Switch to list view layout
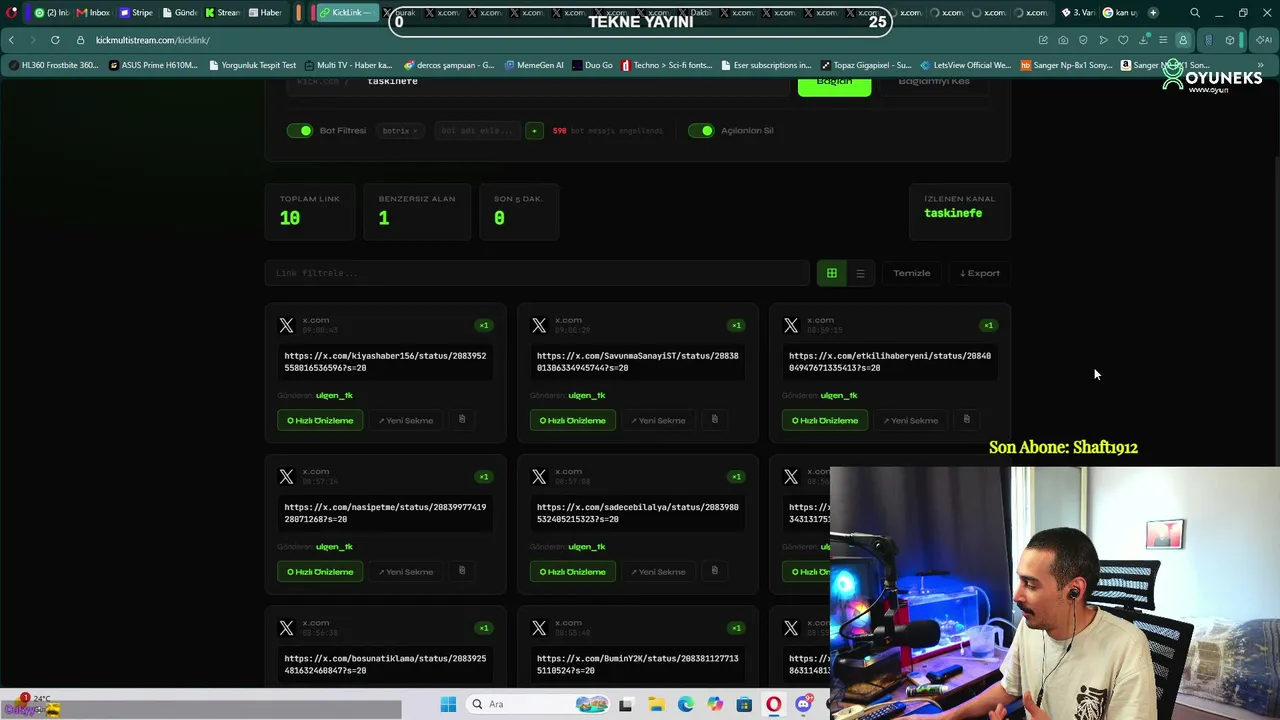The image size is (1280, 720). point(860,273)
